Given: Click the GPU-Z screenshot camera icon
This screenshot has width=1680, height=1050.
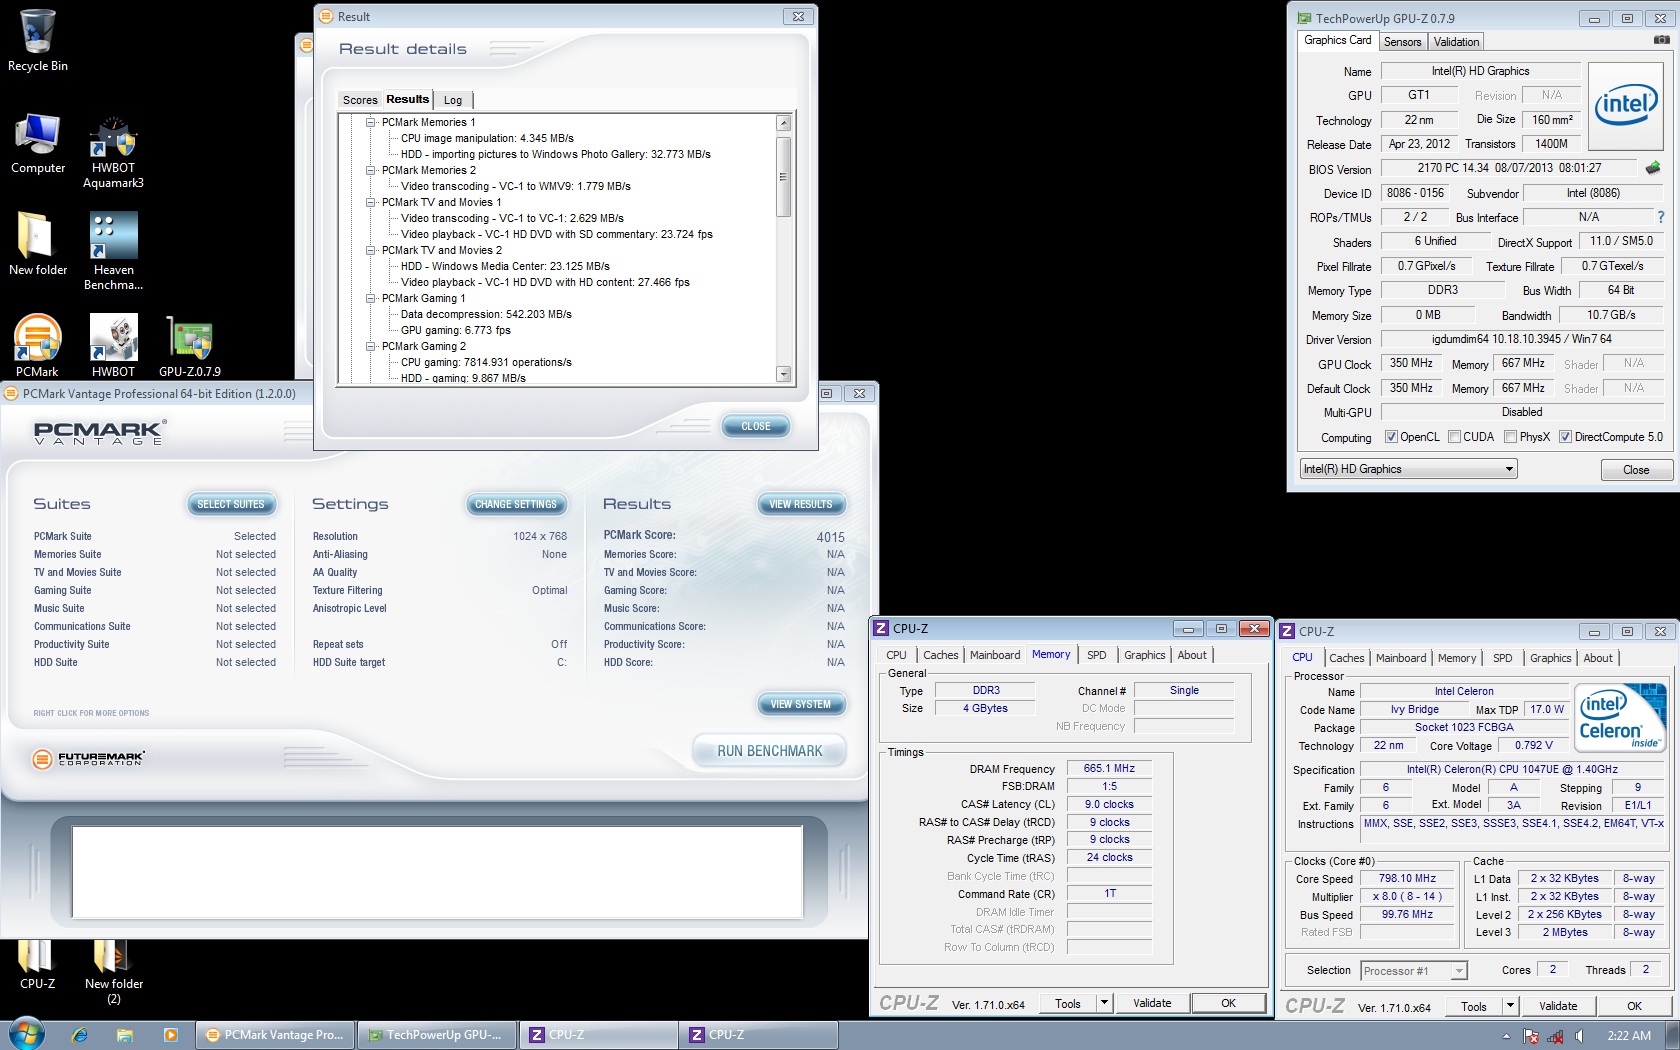Looking at the screenshot, I should 1661,40.
